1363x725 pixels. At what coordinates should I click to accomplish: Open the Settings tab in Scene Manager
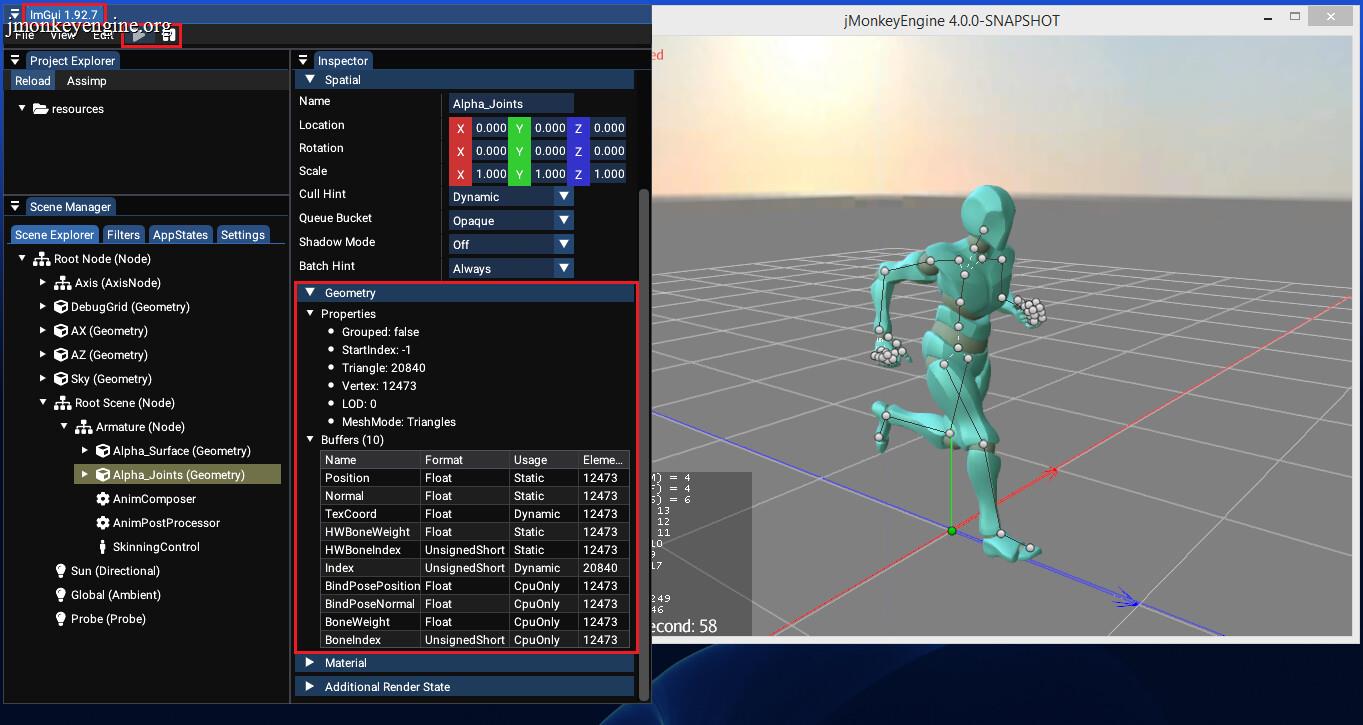pos(243,235)
